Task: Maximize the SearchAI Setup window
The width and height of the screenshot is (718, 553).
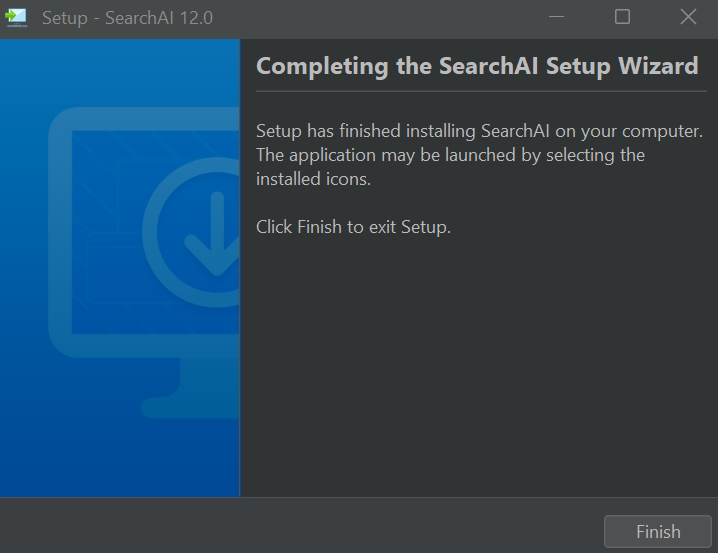Action: 622,17
